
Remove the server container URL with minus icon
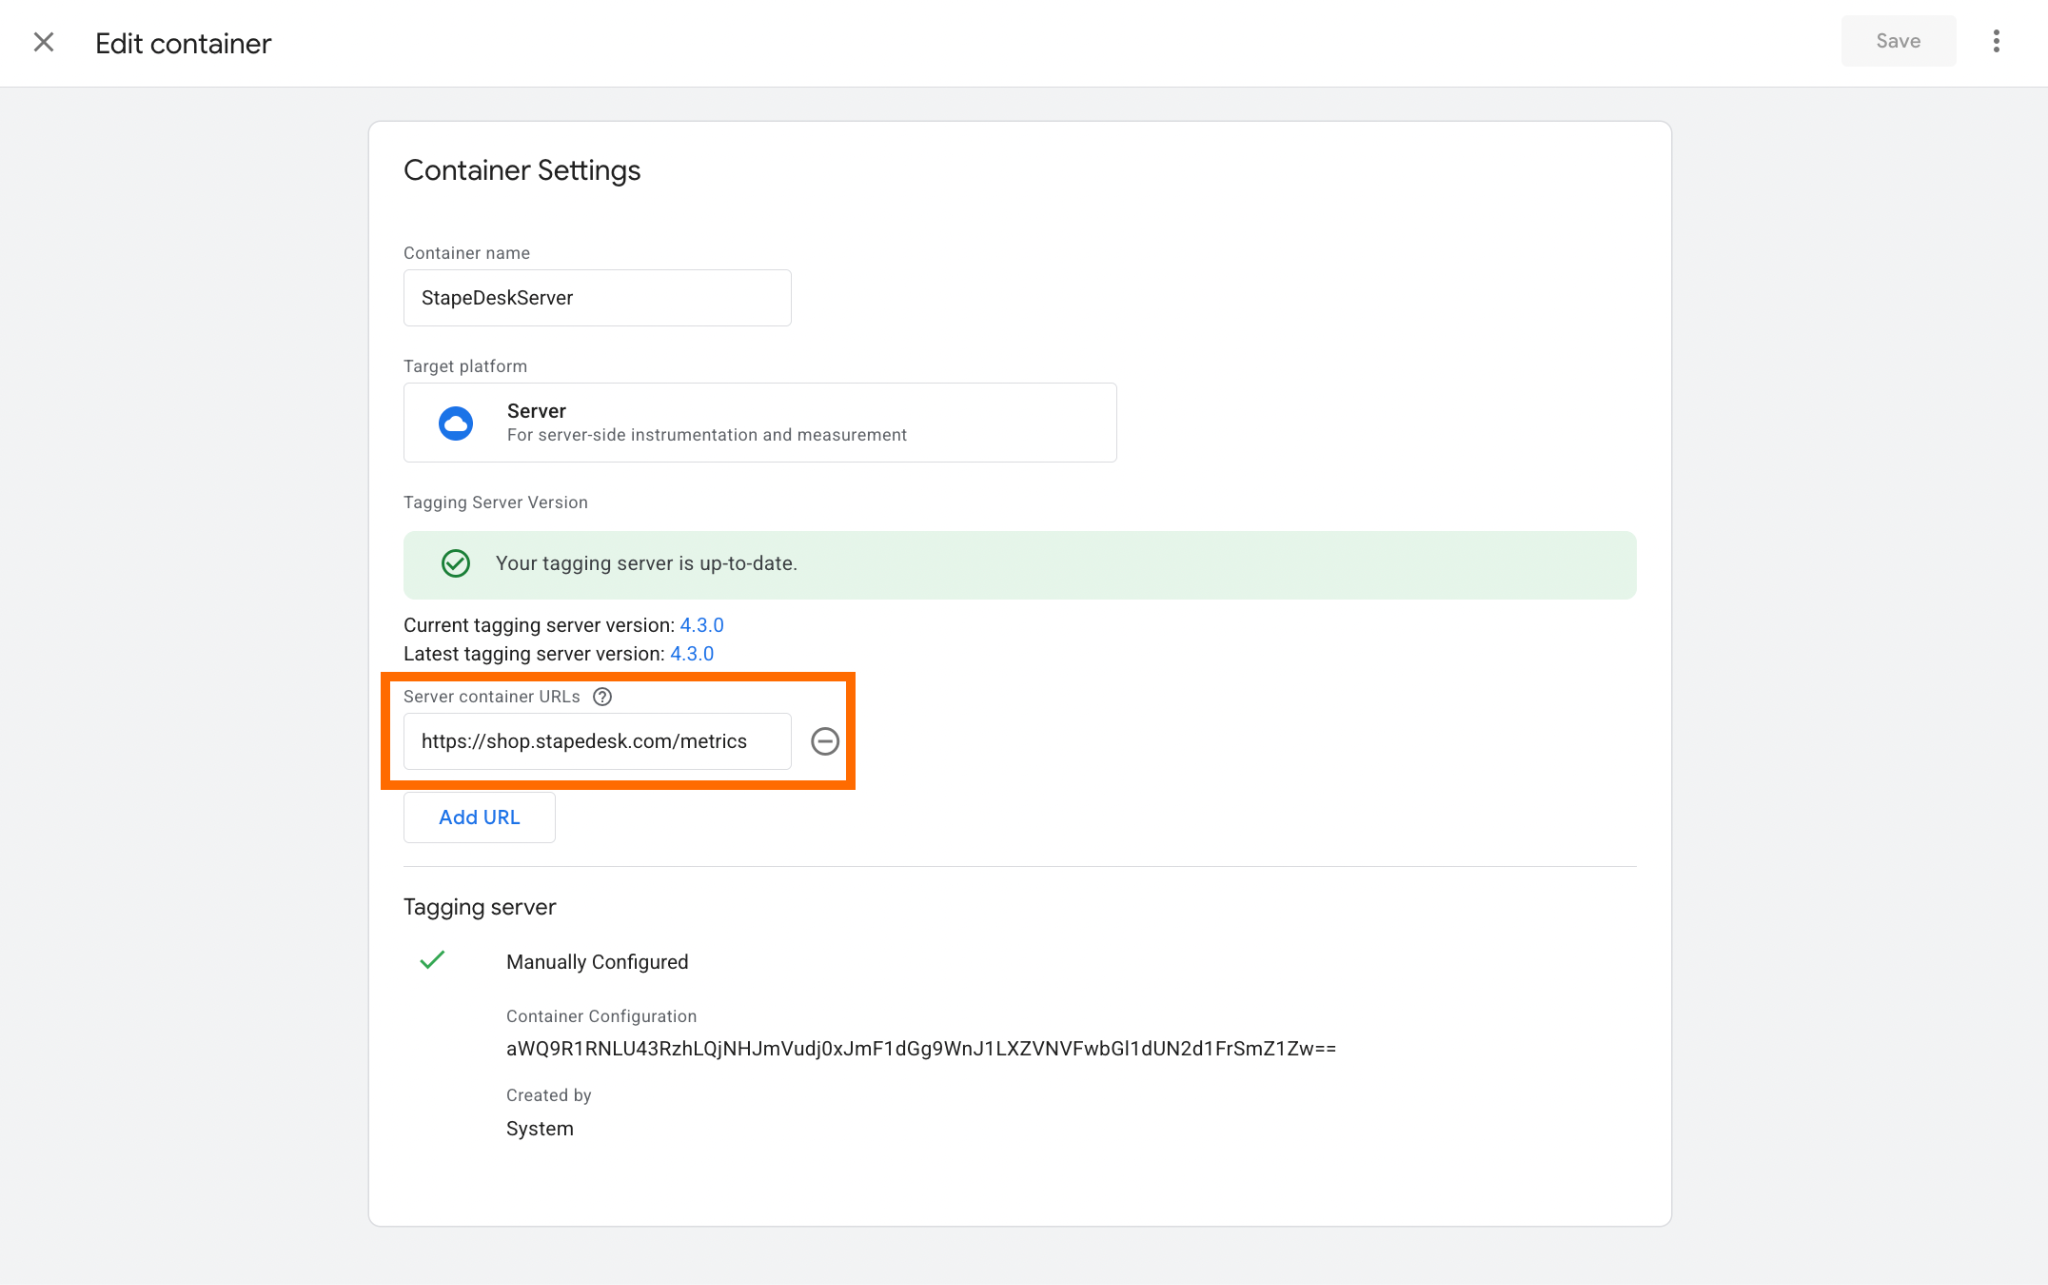[x=825, y=741]
